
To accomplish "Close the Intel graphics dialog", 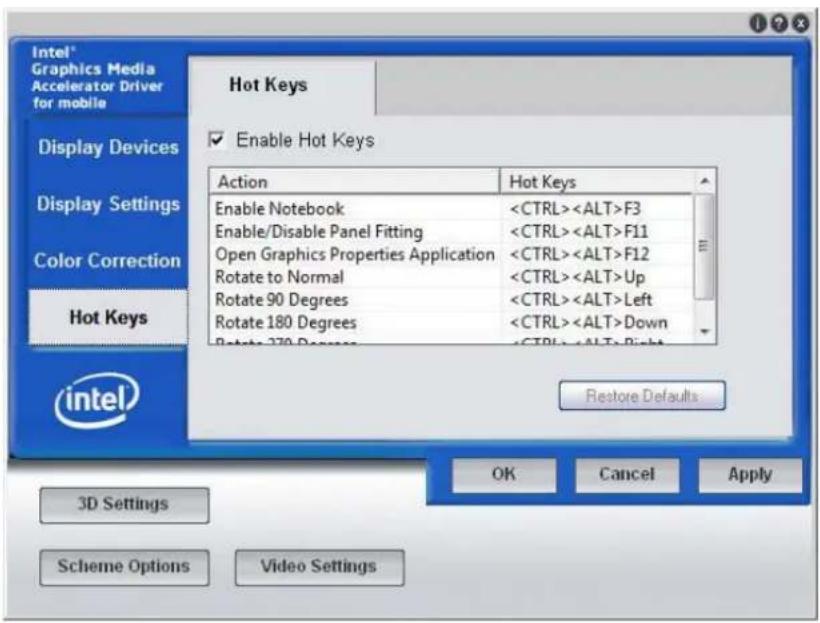I will pyautogui.click(x=800, y=23).
